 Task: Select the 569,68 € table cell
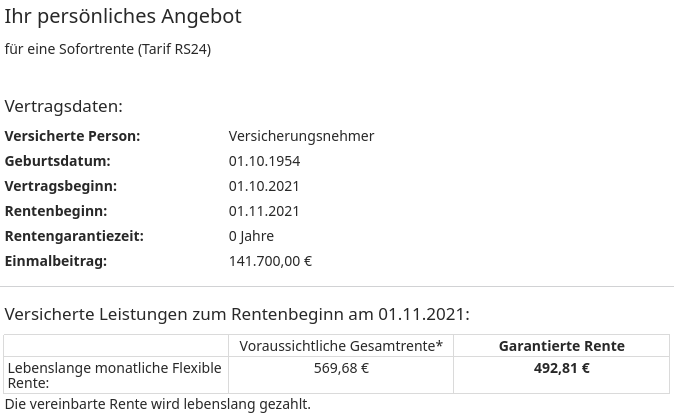341,368
